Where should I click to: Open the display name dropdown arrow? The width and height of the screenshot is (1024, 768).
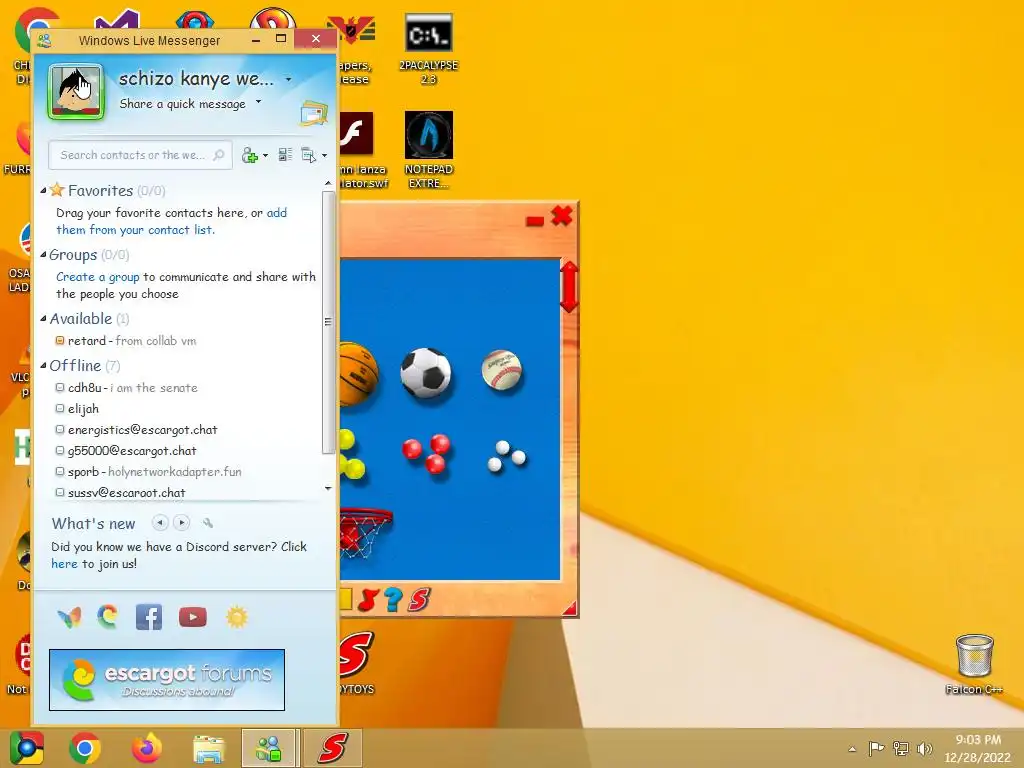point(288,80)
